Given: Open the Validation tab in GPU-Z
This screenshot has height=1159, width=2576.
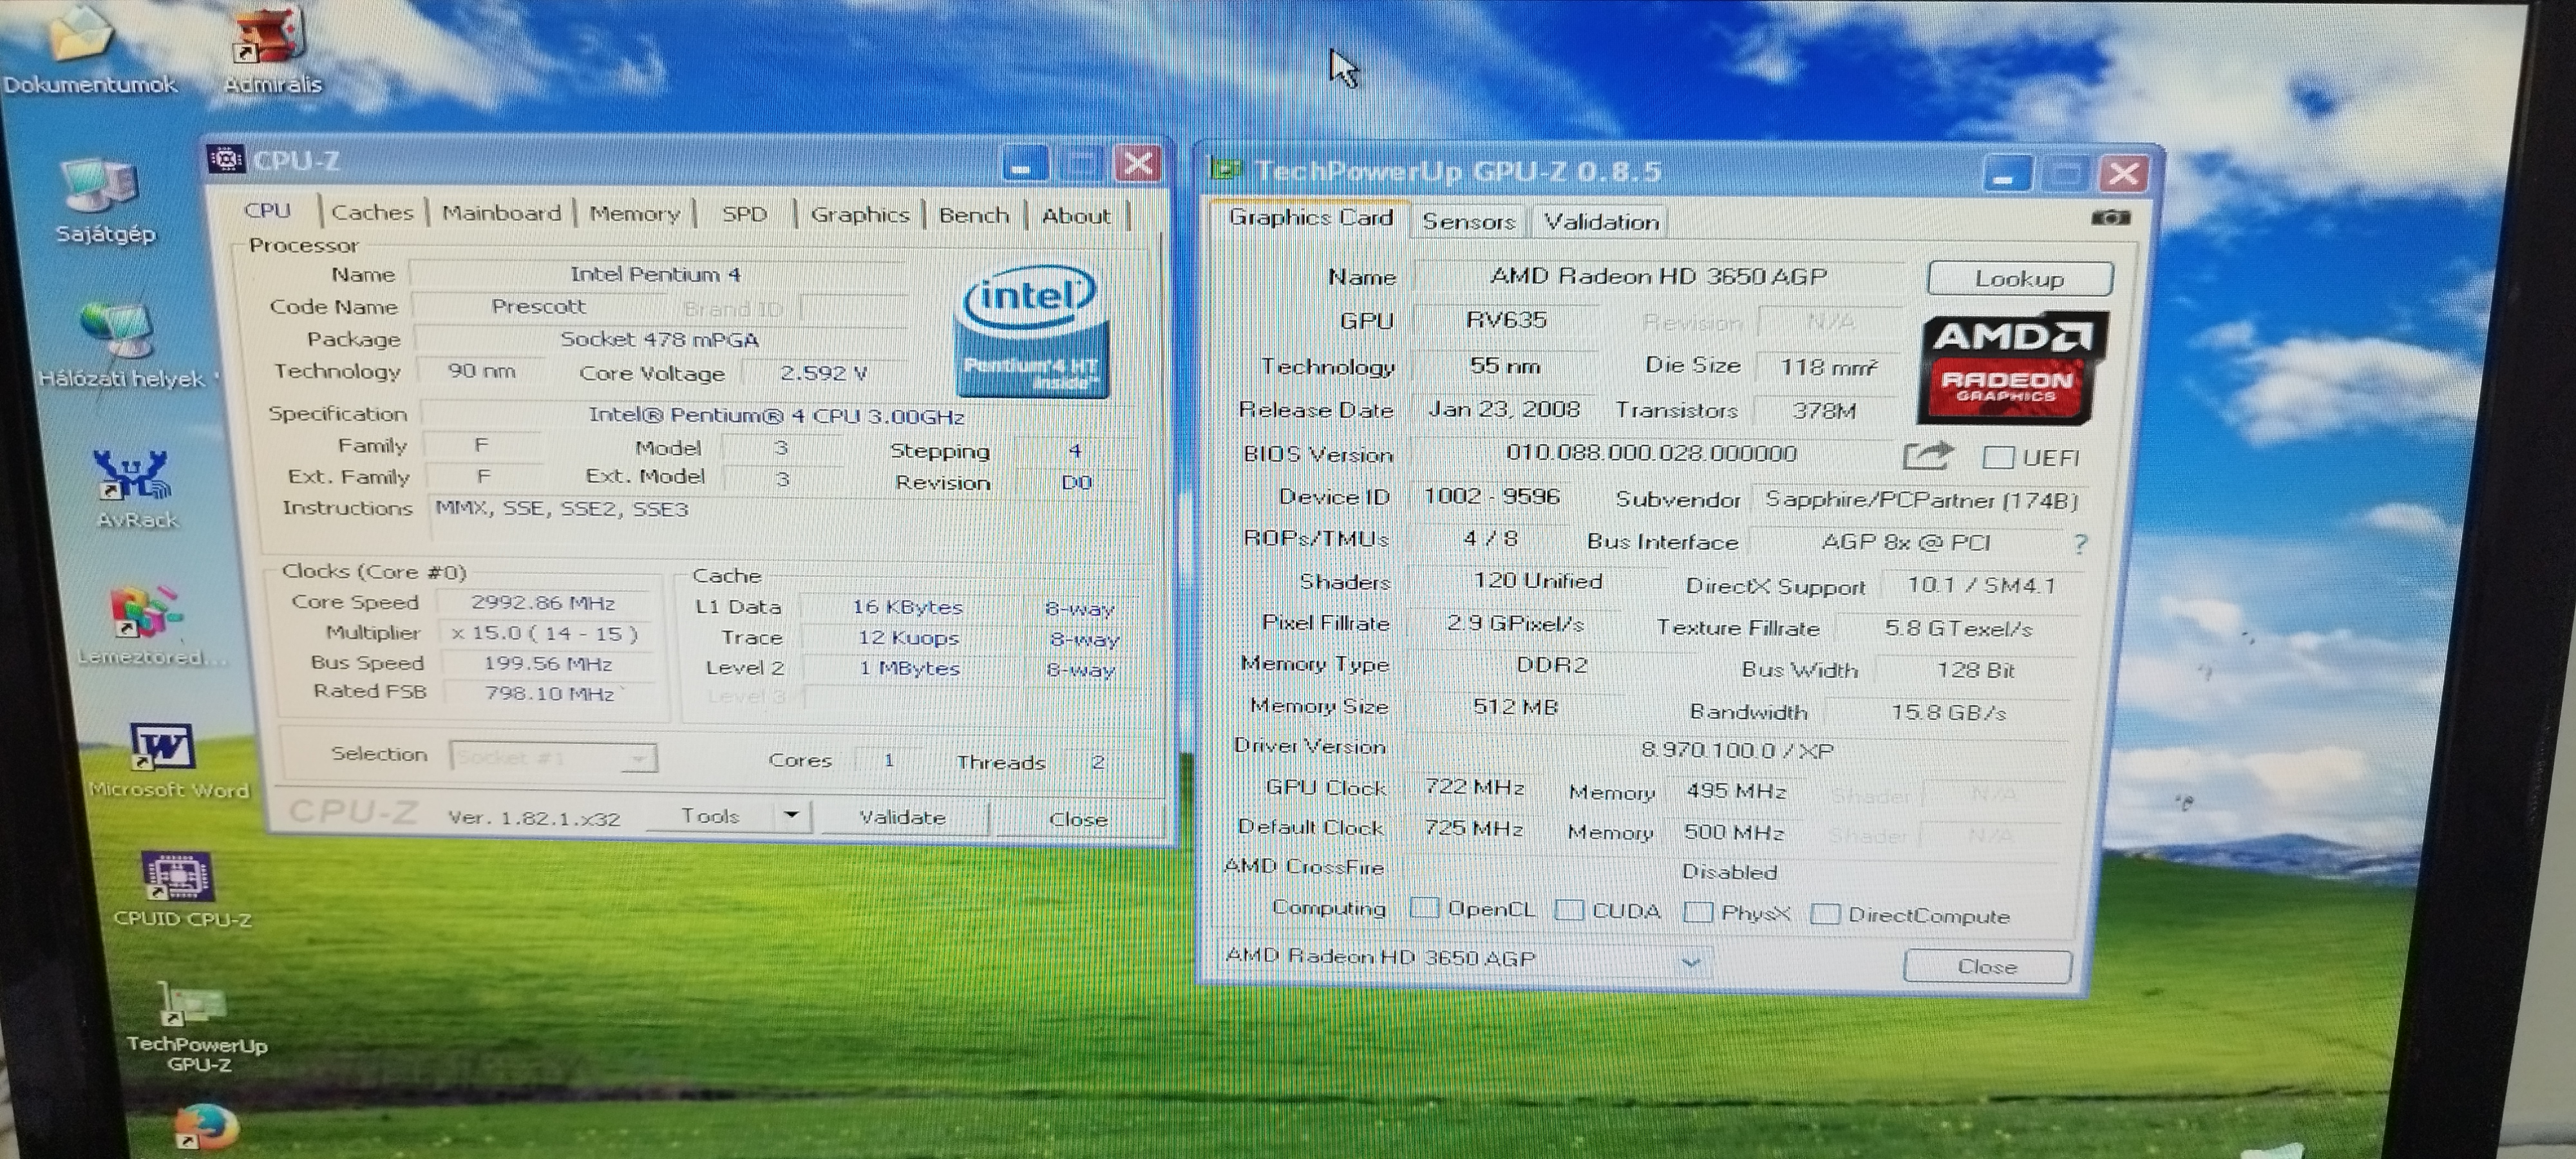Looking at the screenshot, I should coord(1601,222).
